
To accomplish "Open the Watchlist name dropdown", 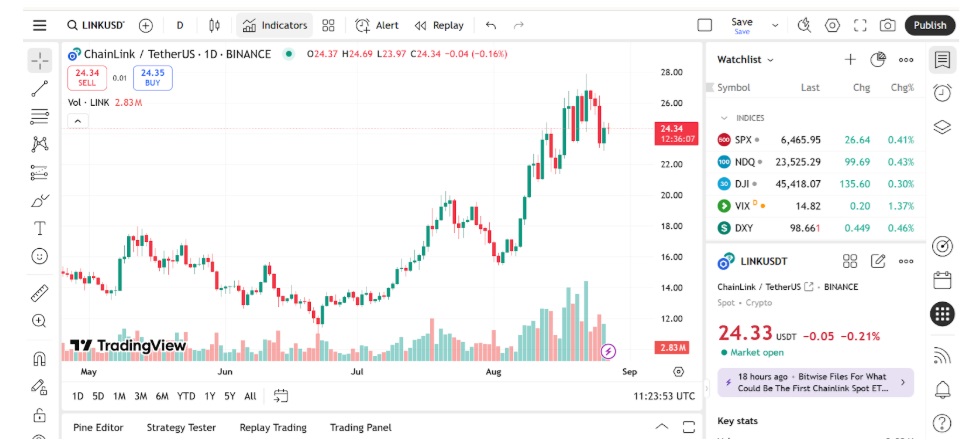I will [x=745, y=60].
